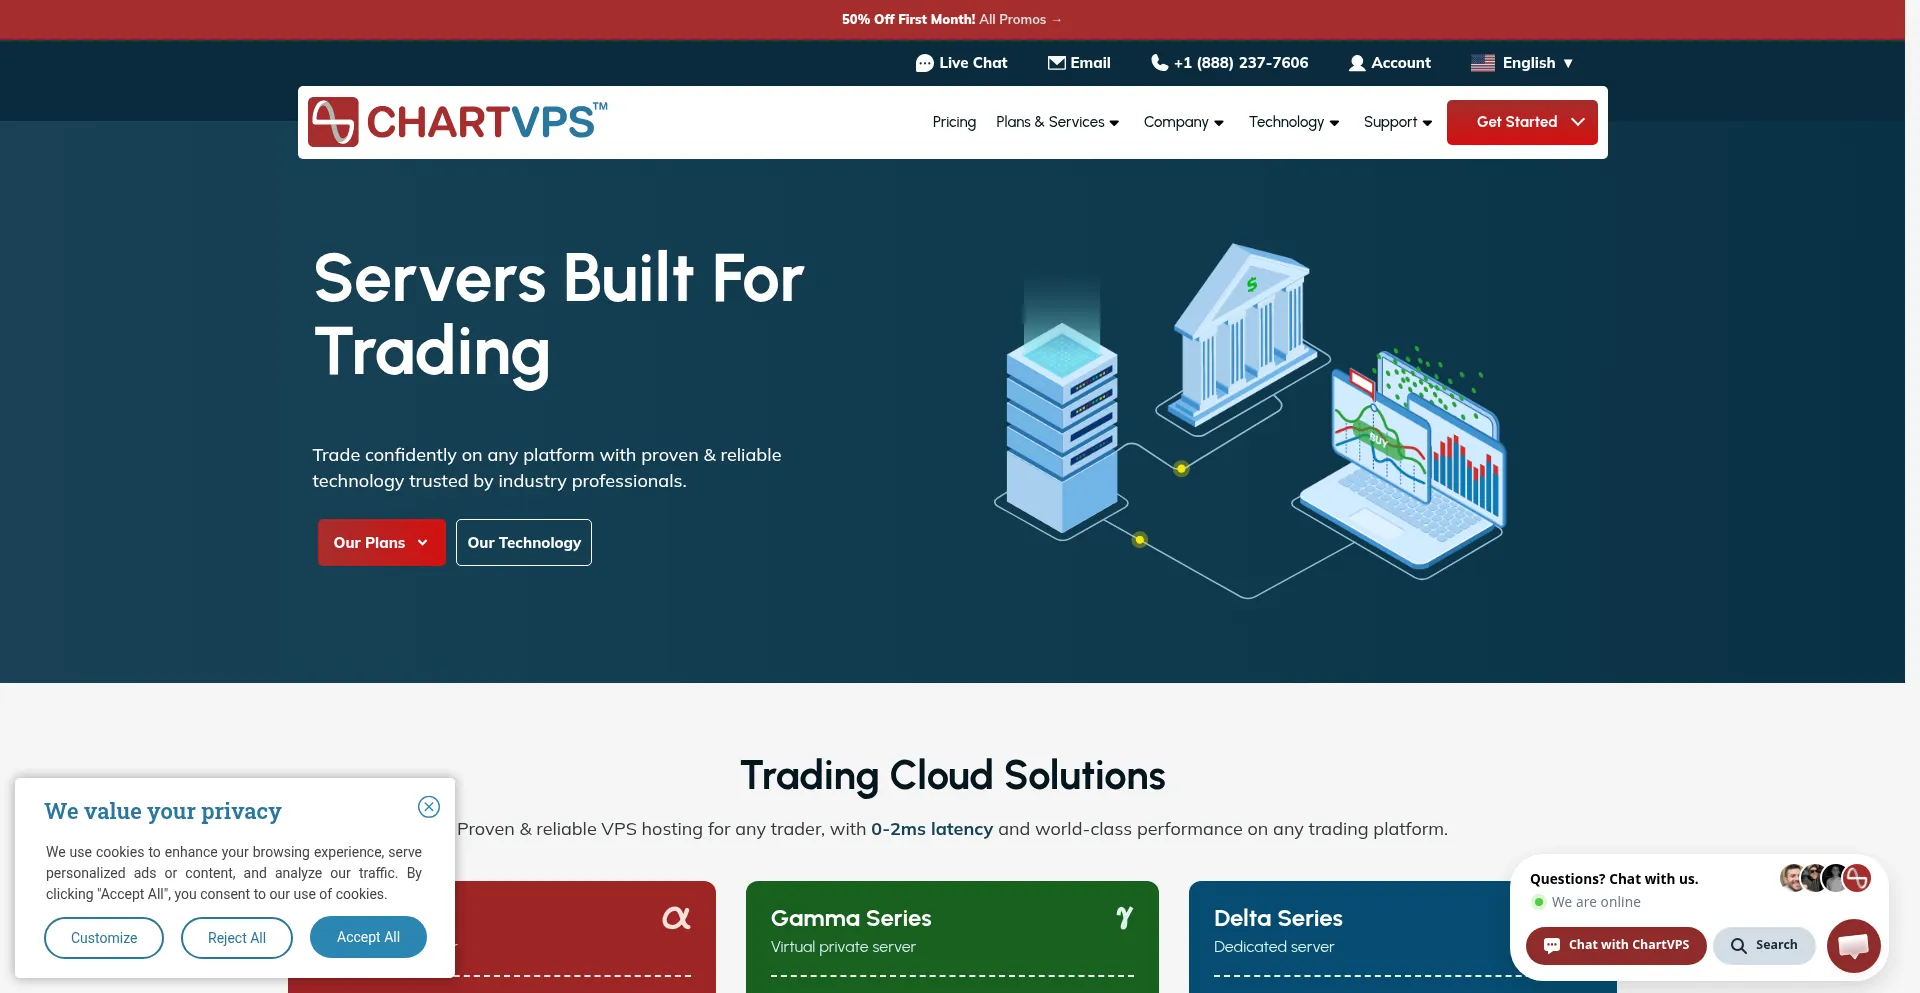Click the We value your privacy heading
This screenshot has width=1920, height=993.
pos(163,811)
